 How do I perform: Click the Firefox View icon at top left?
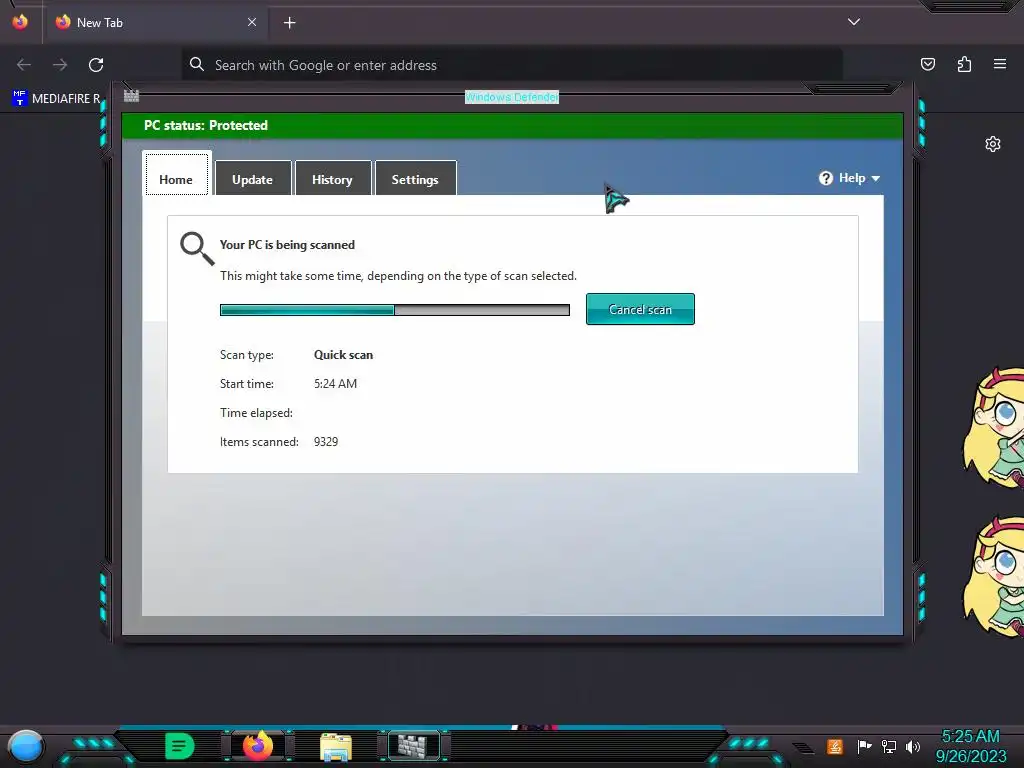click(20, 22)
